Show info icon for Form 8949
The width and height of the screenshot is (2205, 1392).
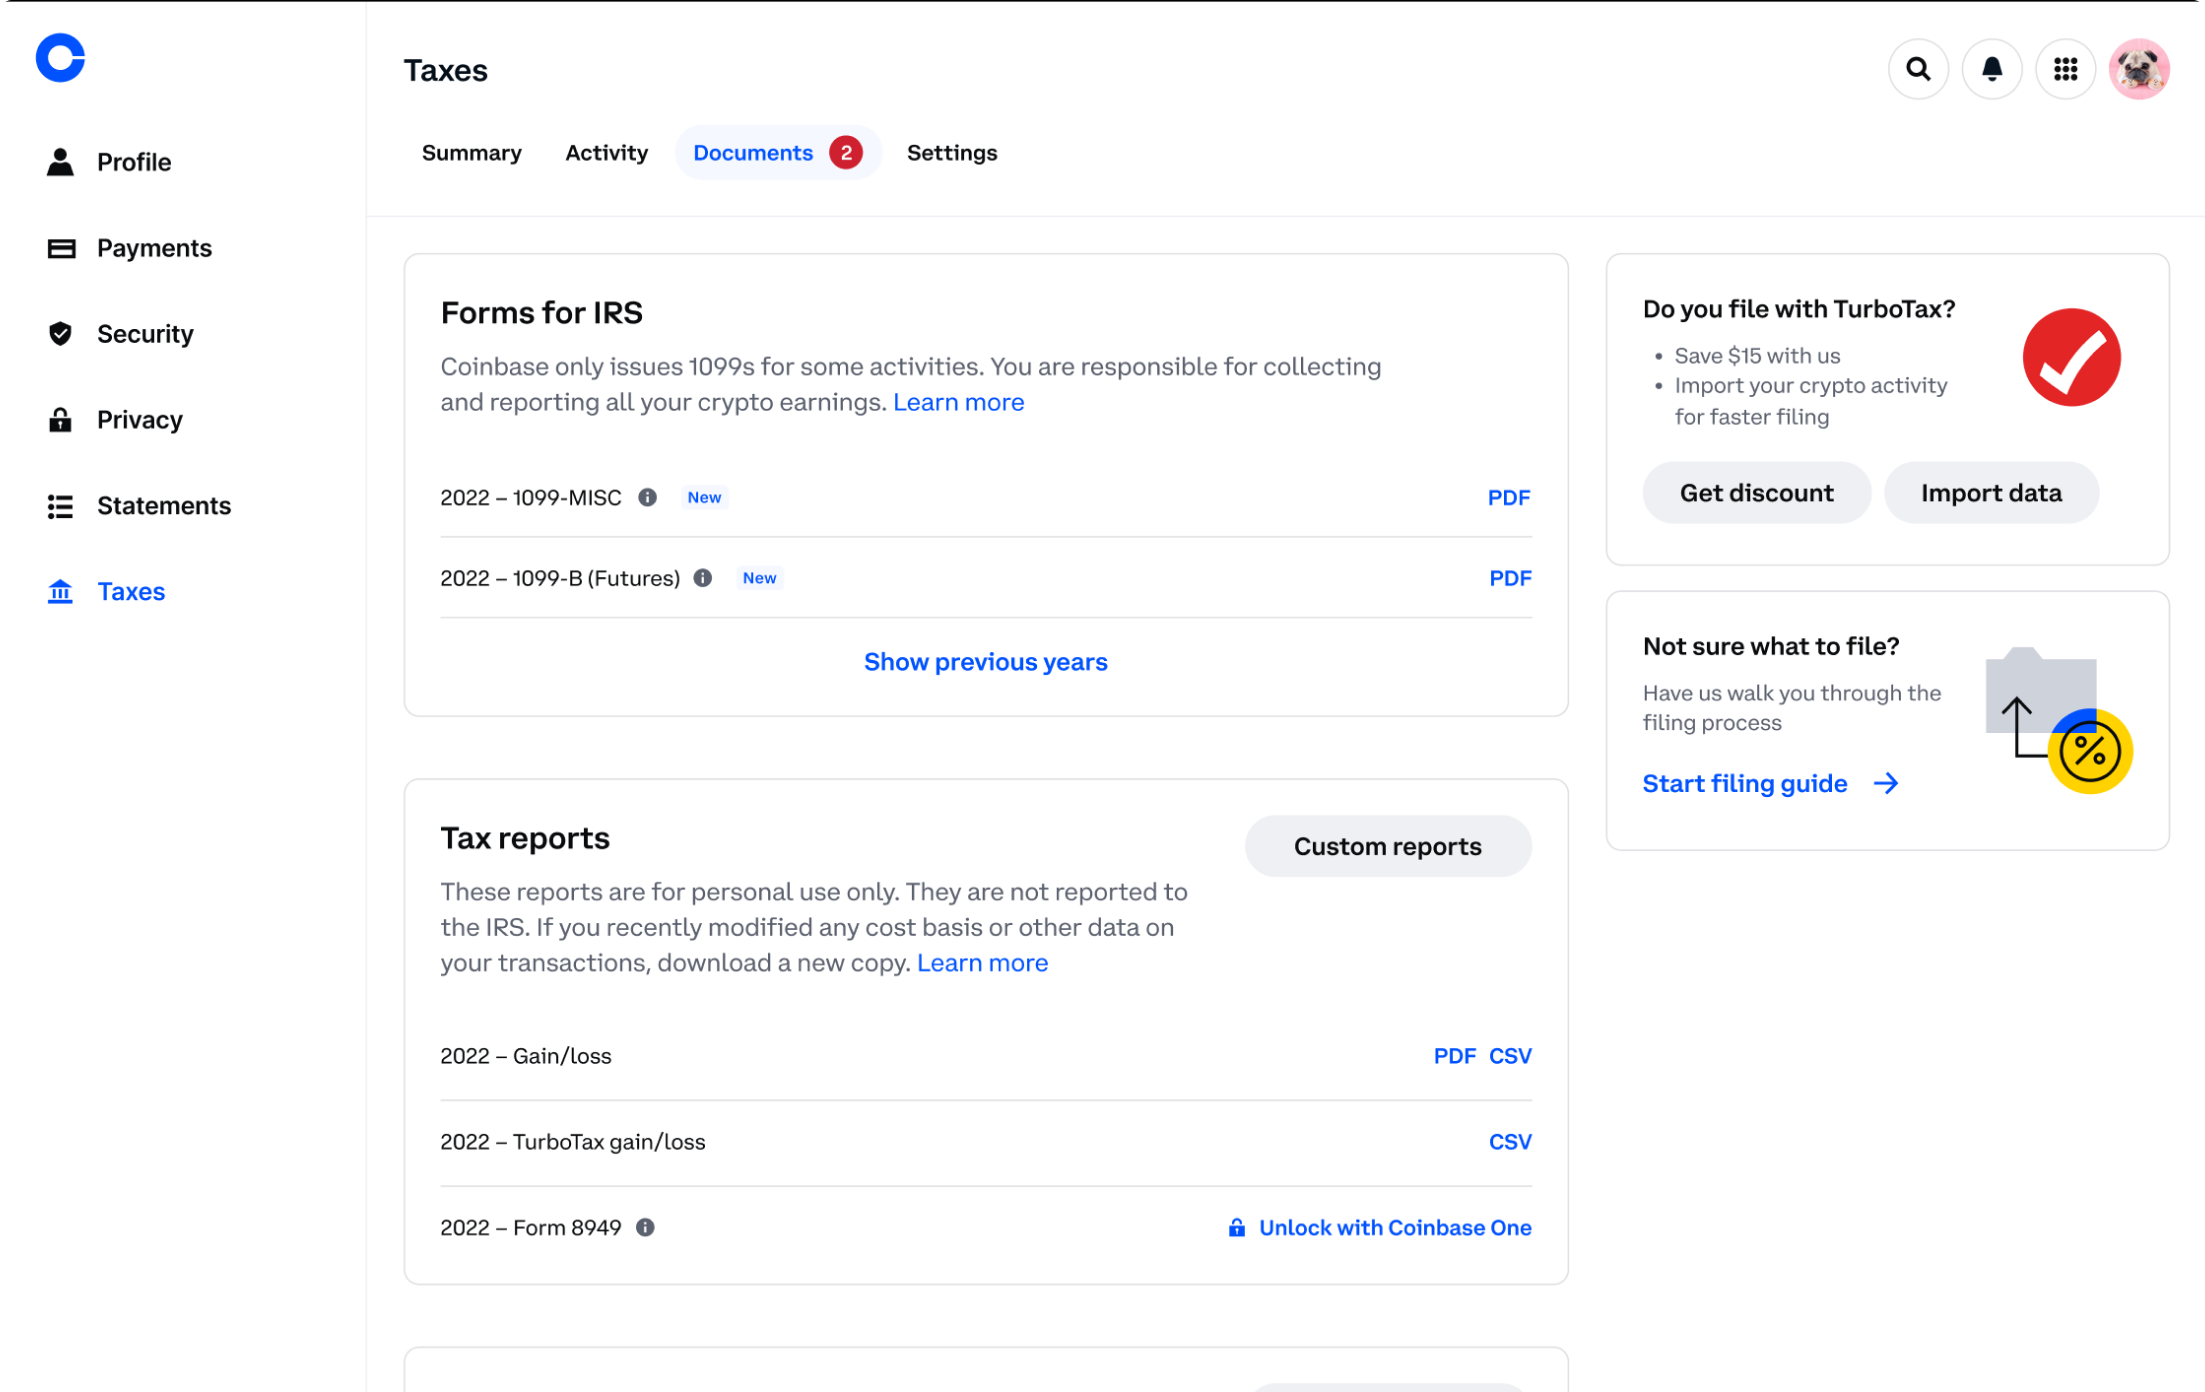pos(645,1227)
